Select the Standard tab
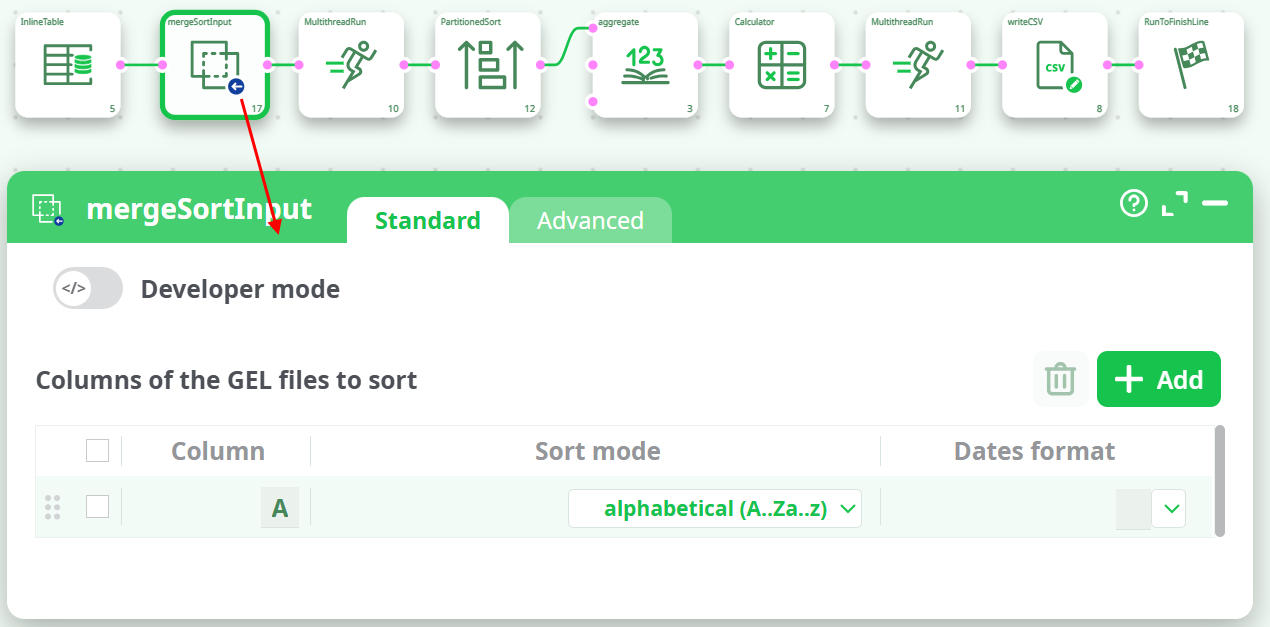The image size is (1270, 627). (x=427, y=220)
